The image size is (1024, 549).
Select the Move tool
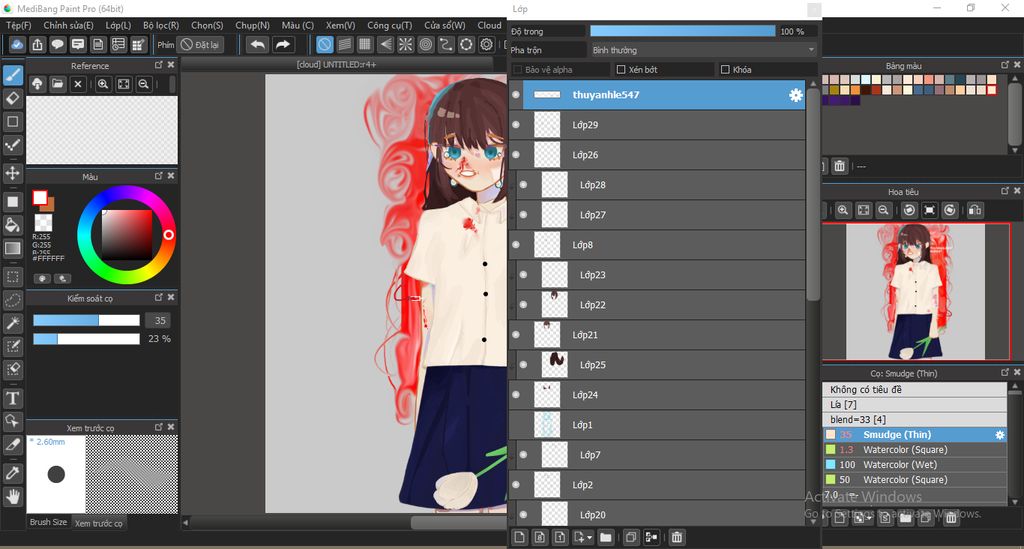point(13,174)
